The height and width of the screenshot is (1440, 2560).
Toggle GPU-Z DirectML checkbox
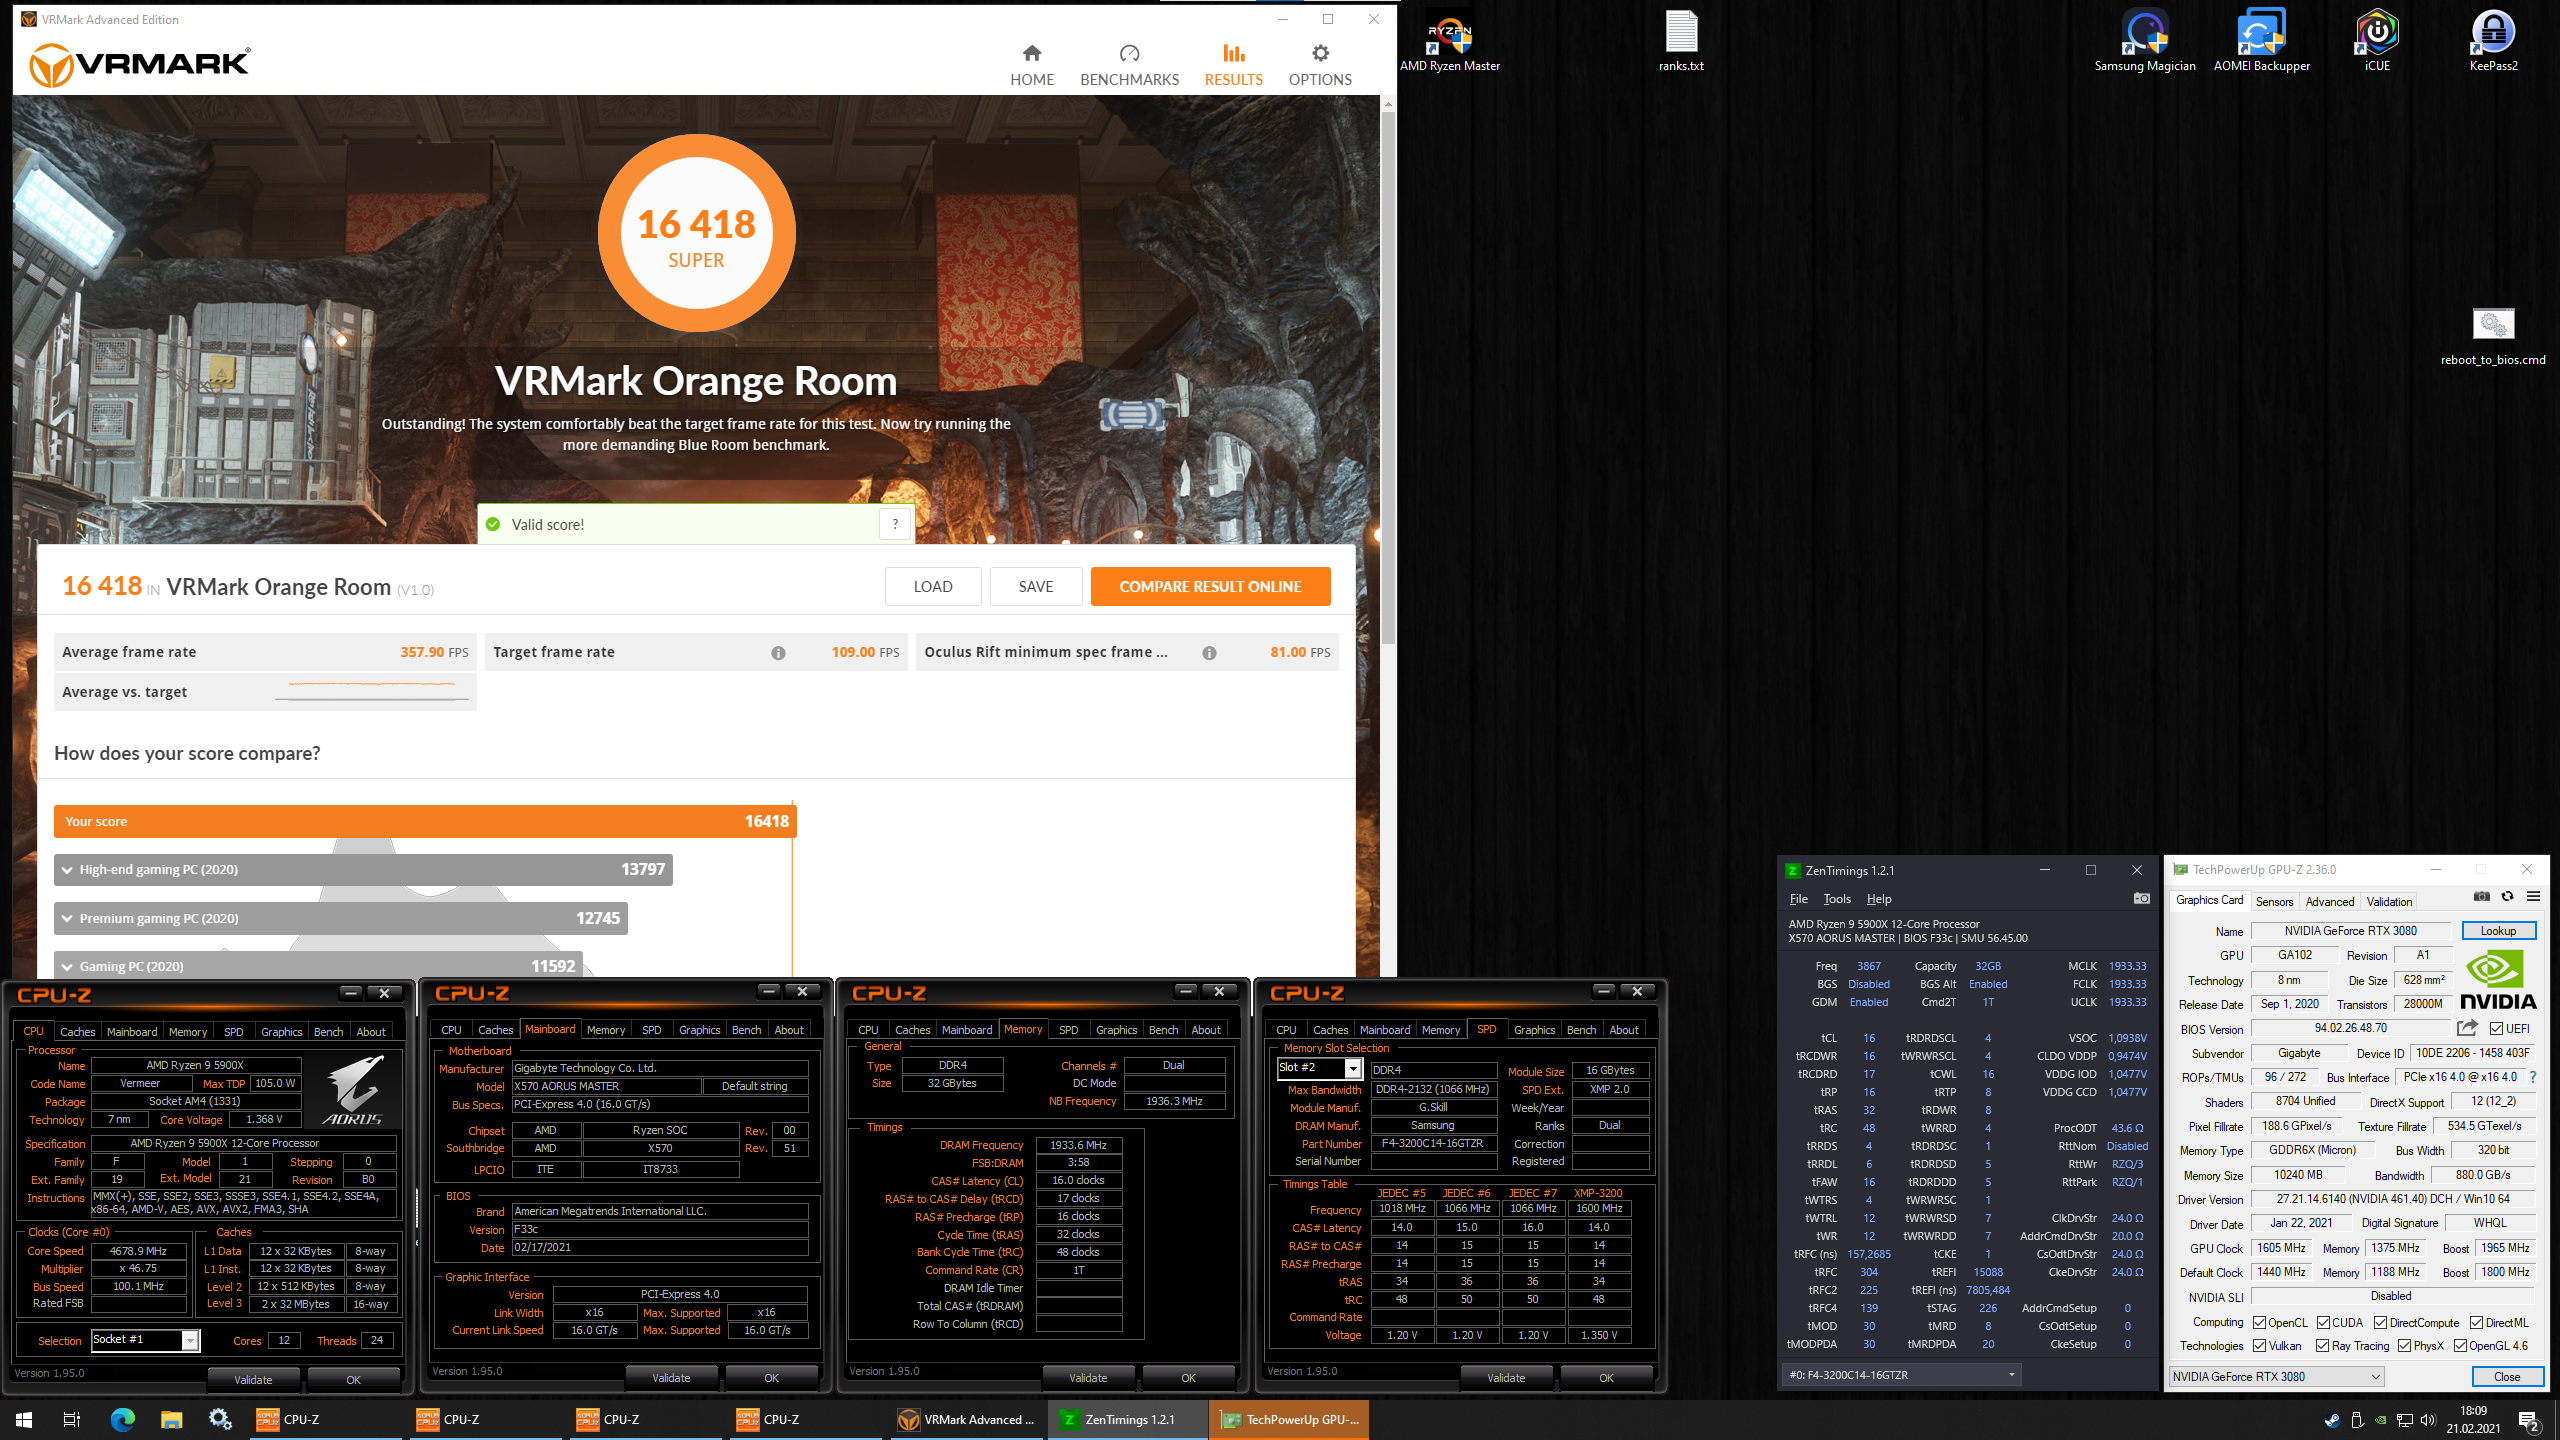coord(2477,1323)
